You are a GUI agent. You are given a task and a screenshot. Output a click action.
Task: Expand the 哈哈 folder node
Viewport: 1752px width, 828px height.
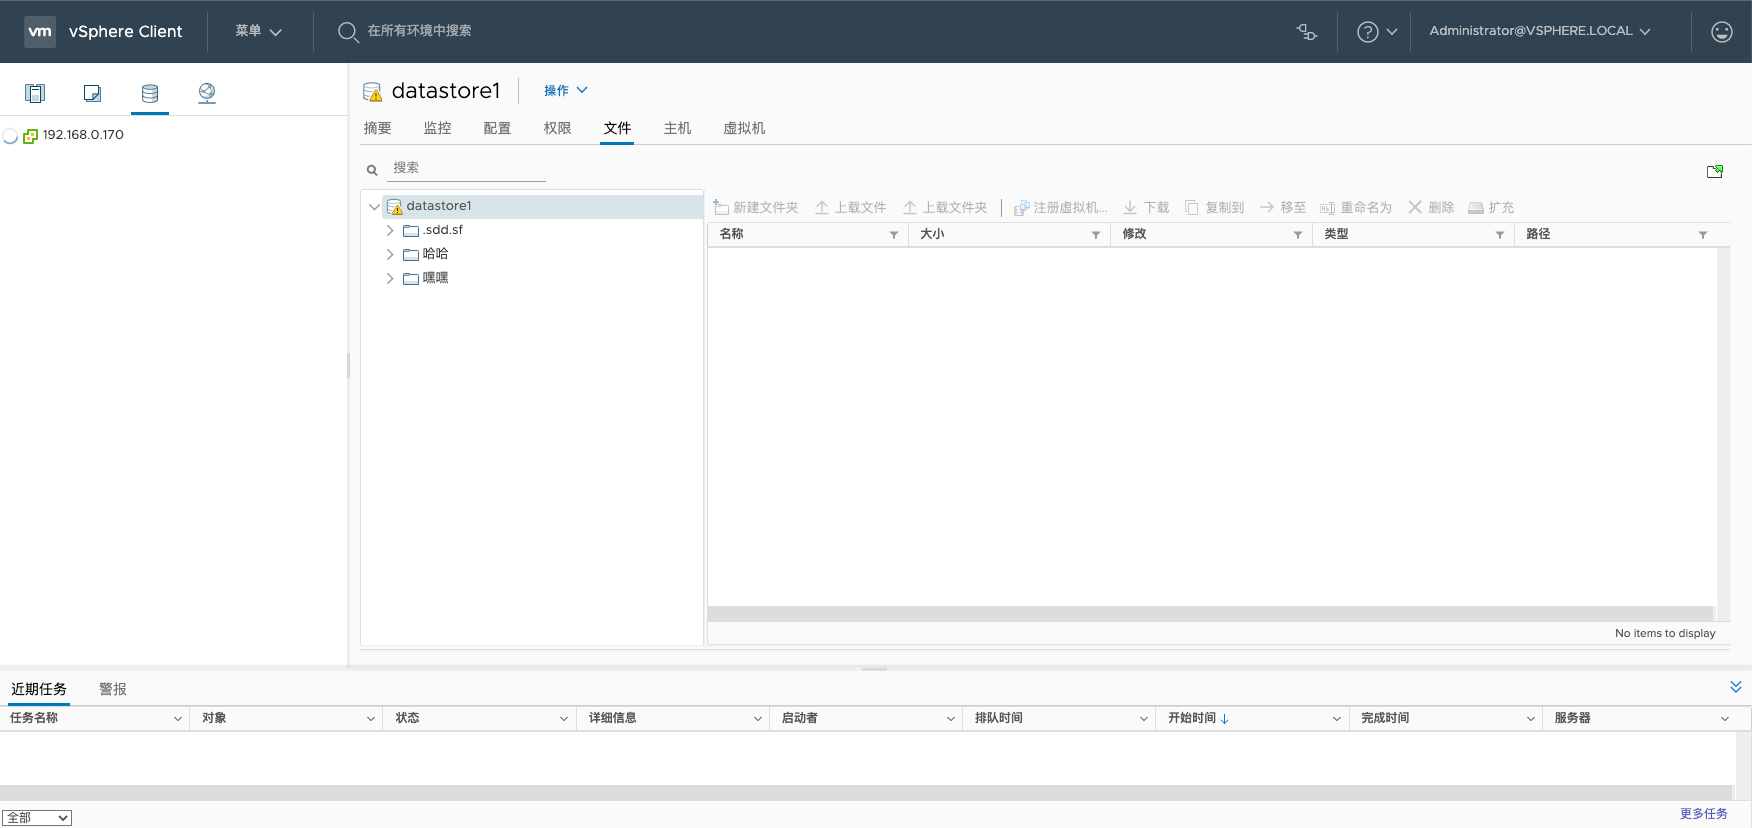click(390, 254)
